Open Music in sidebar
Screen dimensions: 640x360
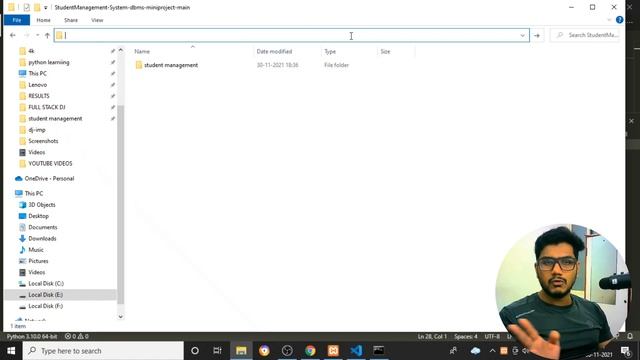[36, 250]
